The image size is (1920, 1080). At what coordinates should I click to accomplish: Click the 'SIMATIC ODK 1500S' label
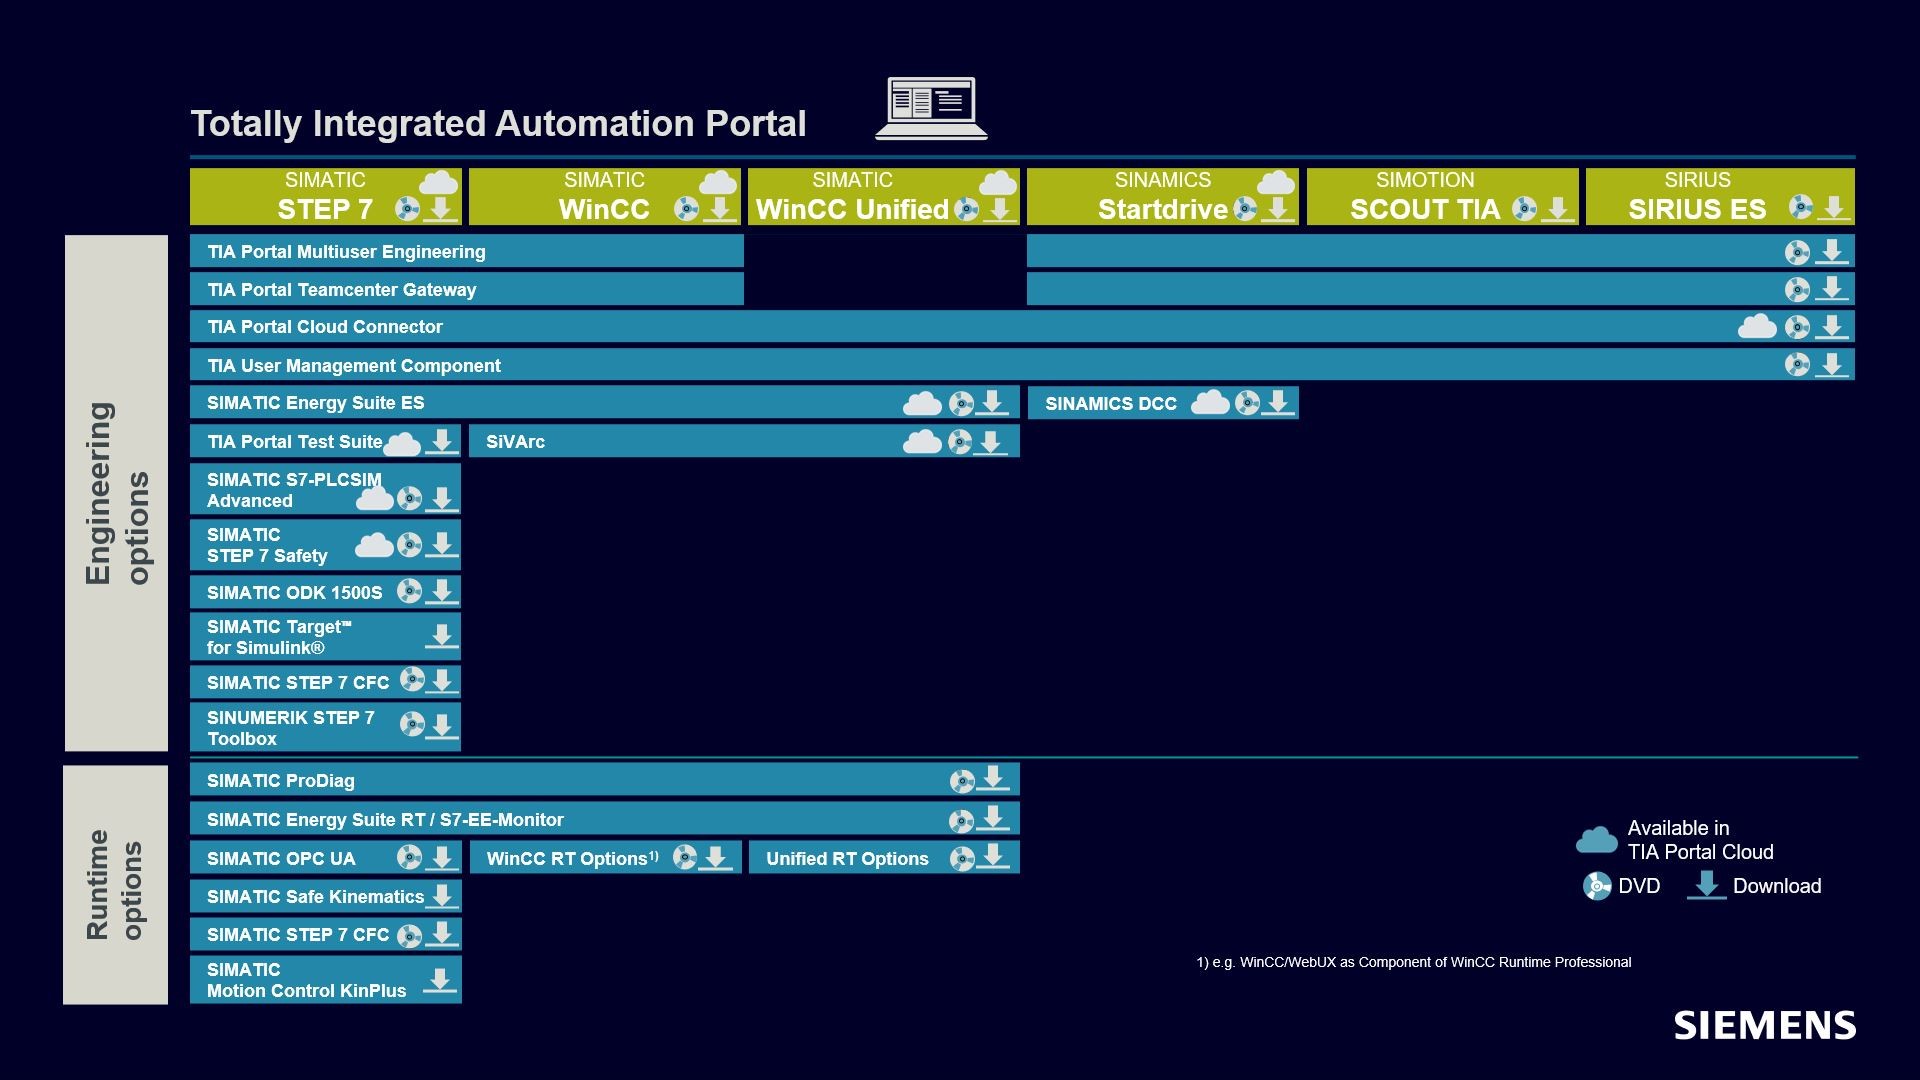295,593
